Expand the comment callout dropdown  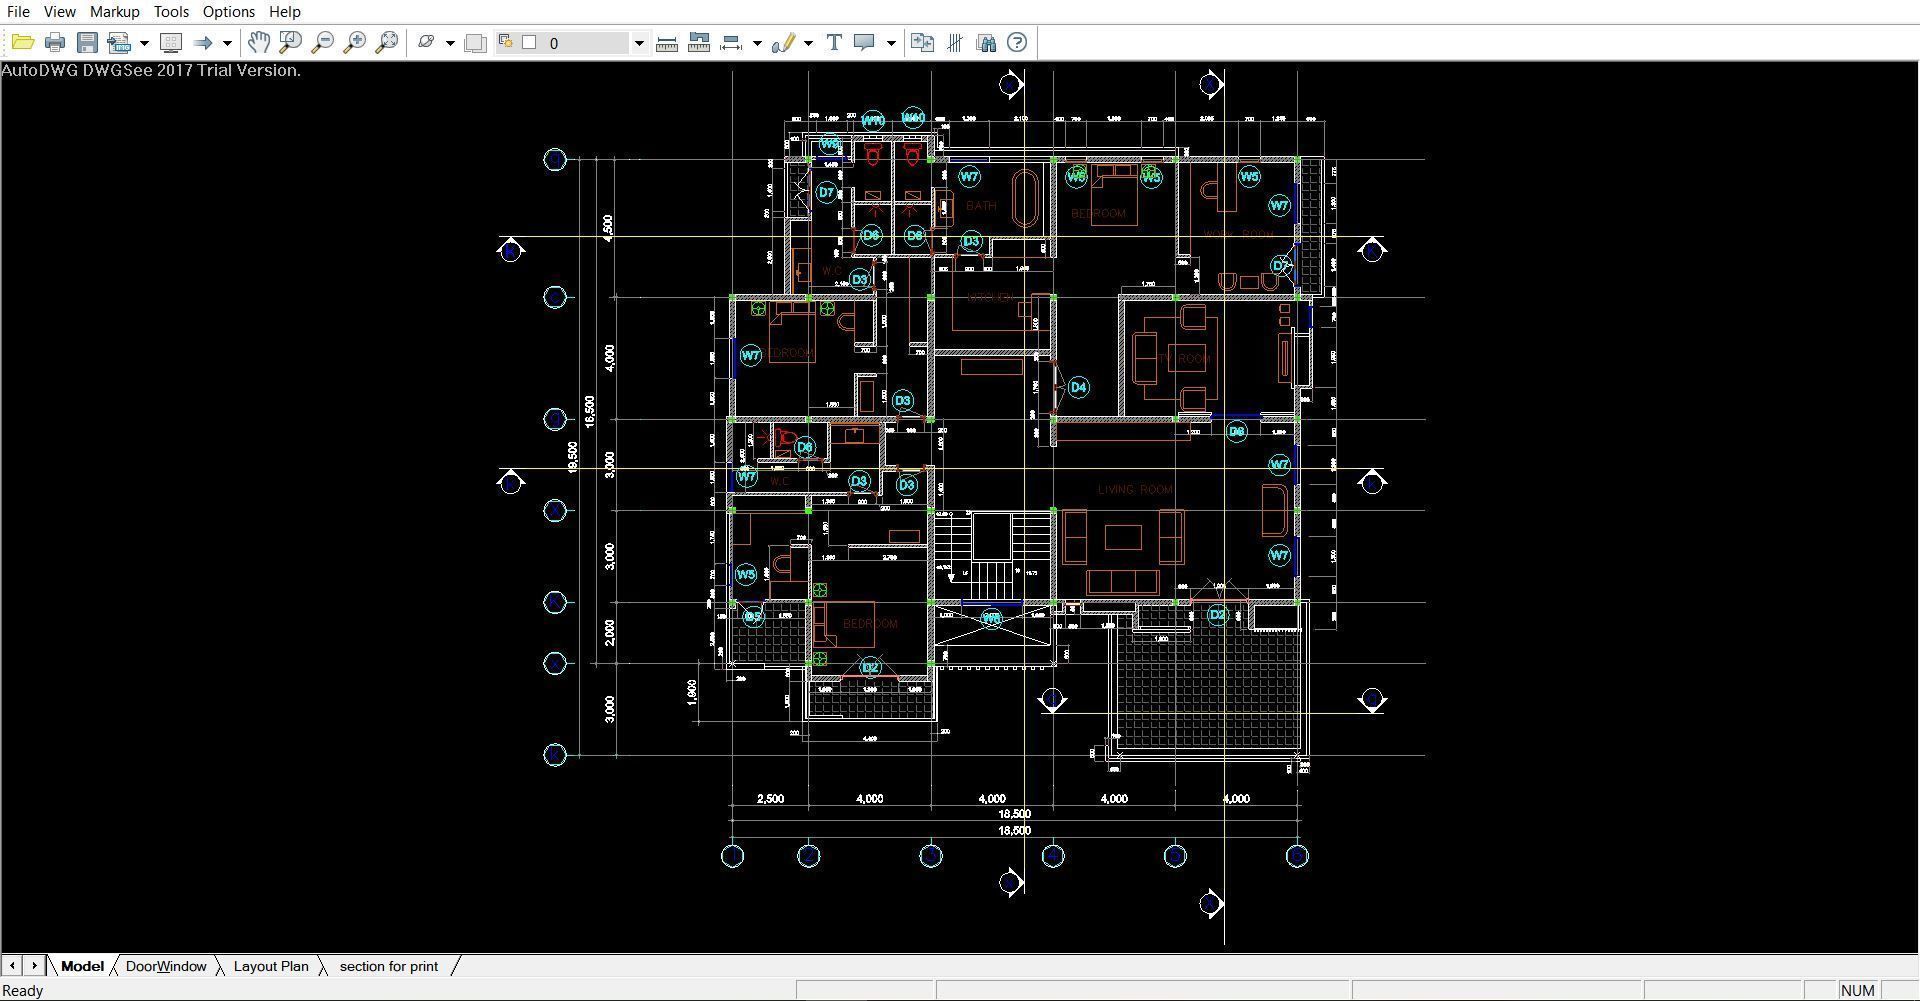pos(890,42)
